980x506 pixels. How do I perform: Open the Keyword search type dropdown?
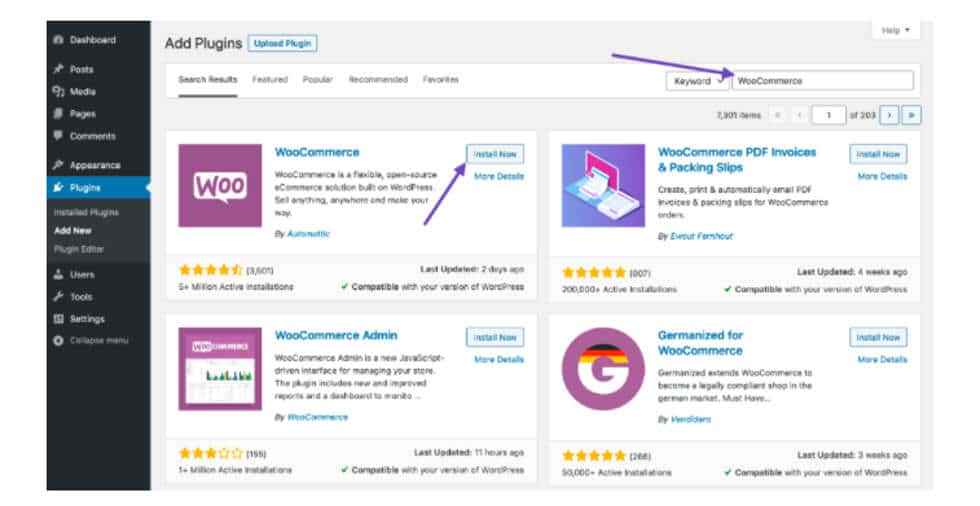point(698,81)
